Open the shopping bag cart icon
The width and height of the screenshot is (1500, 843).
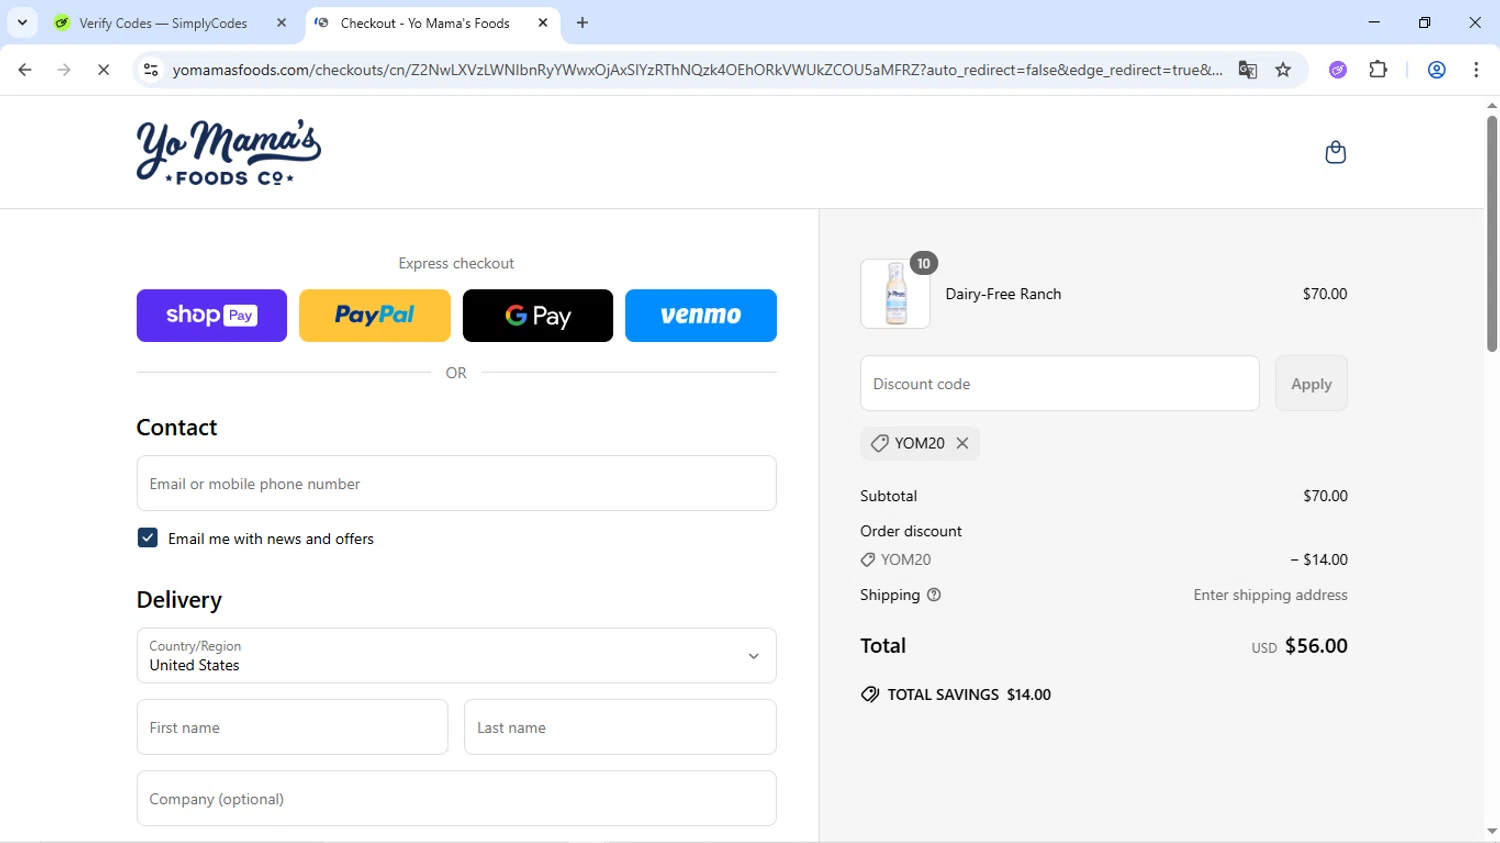(x=1335, y=152)
